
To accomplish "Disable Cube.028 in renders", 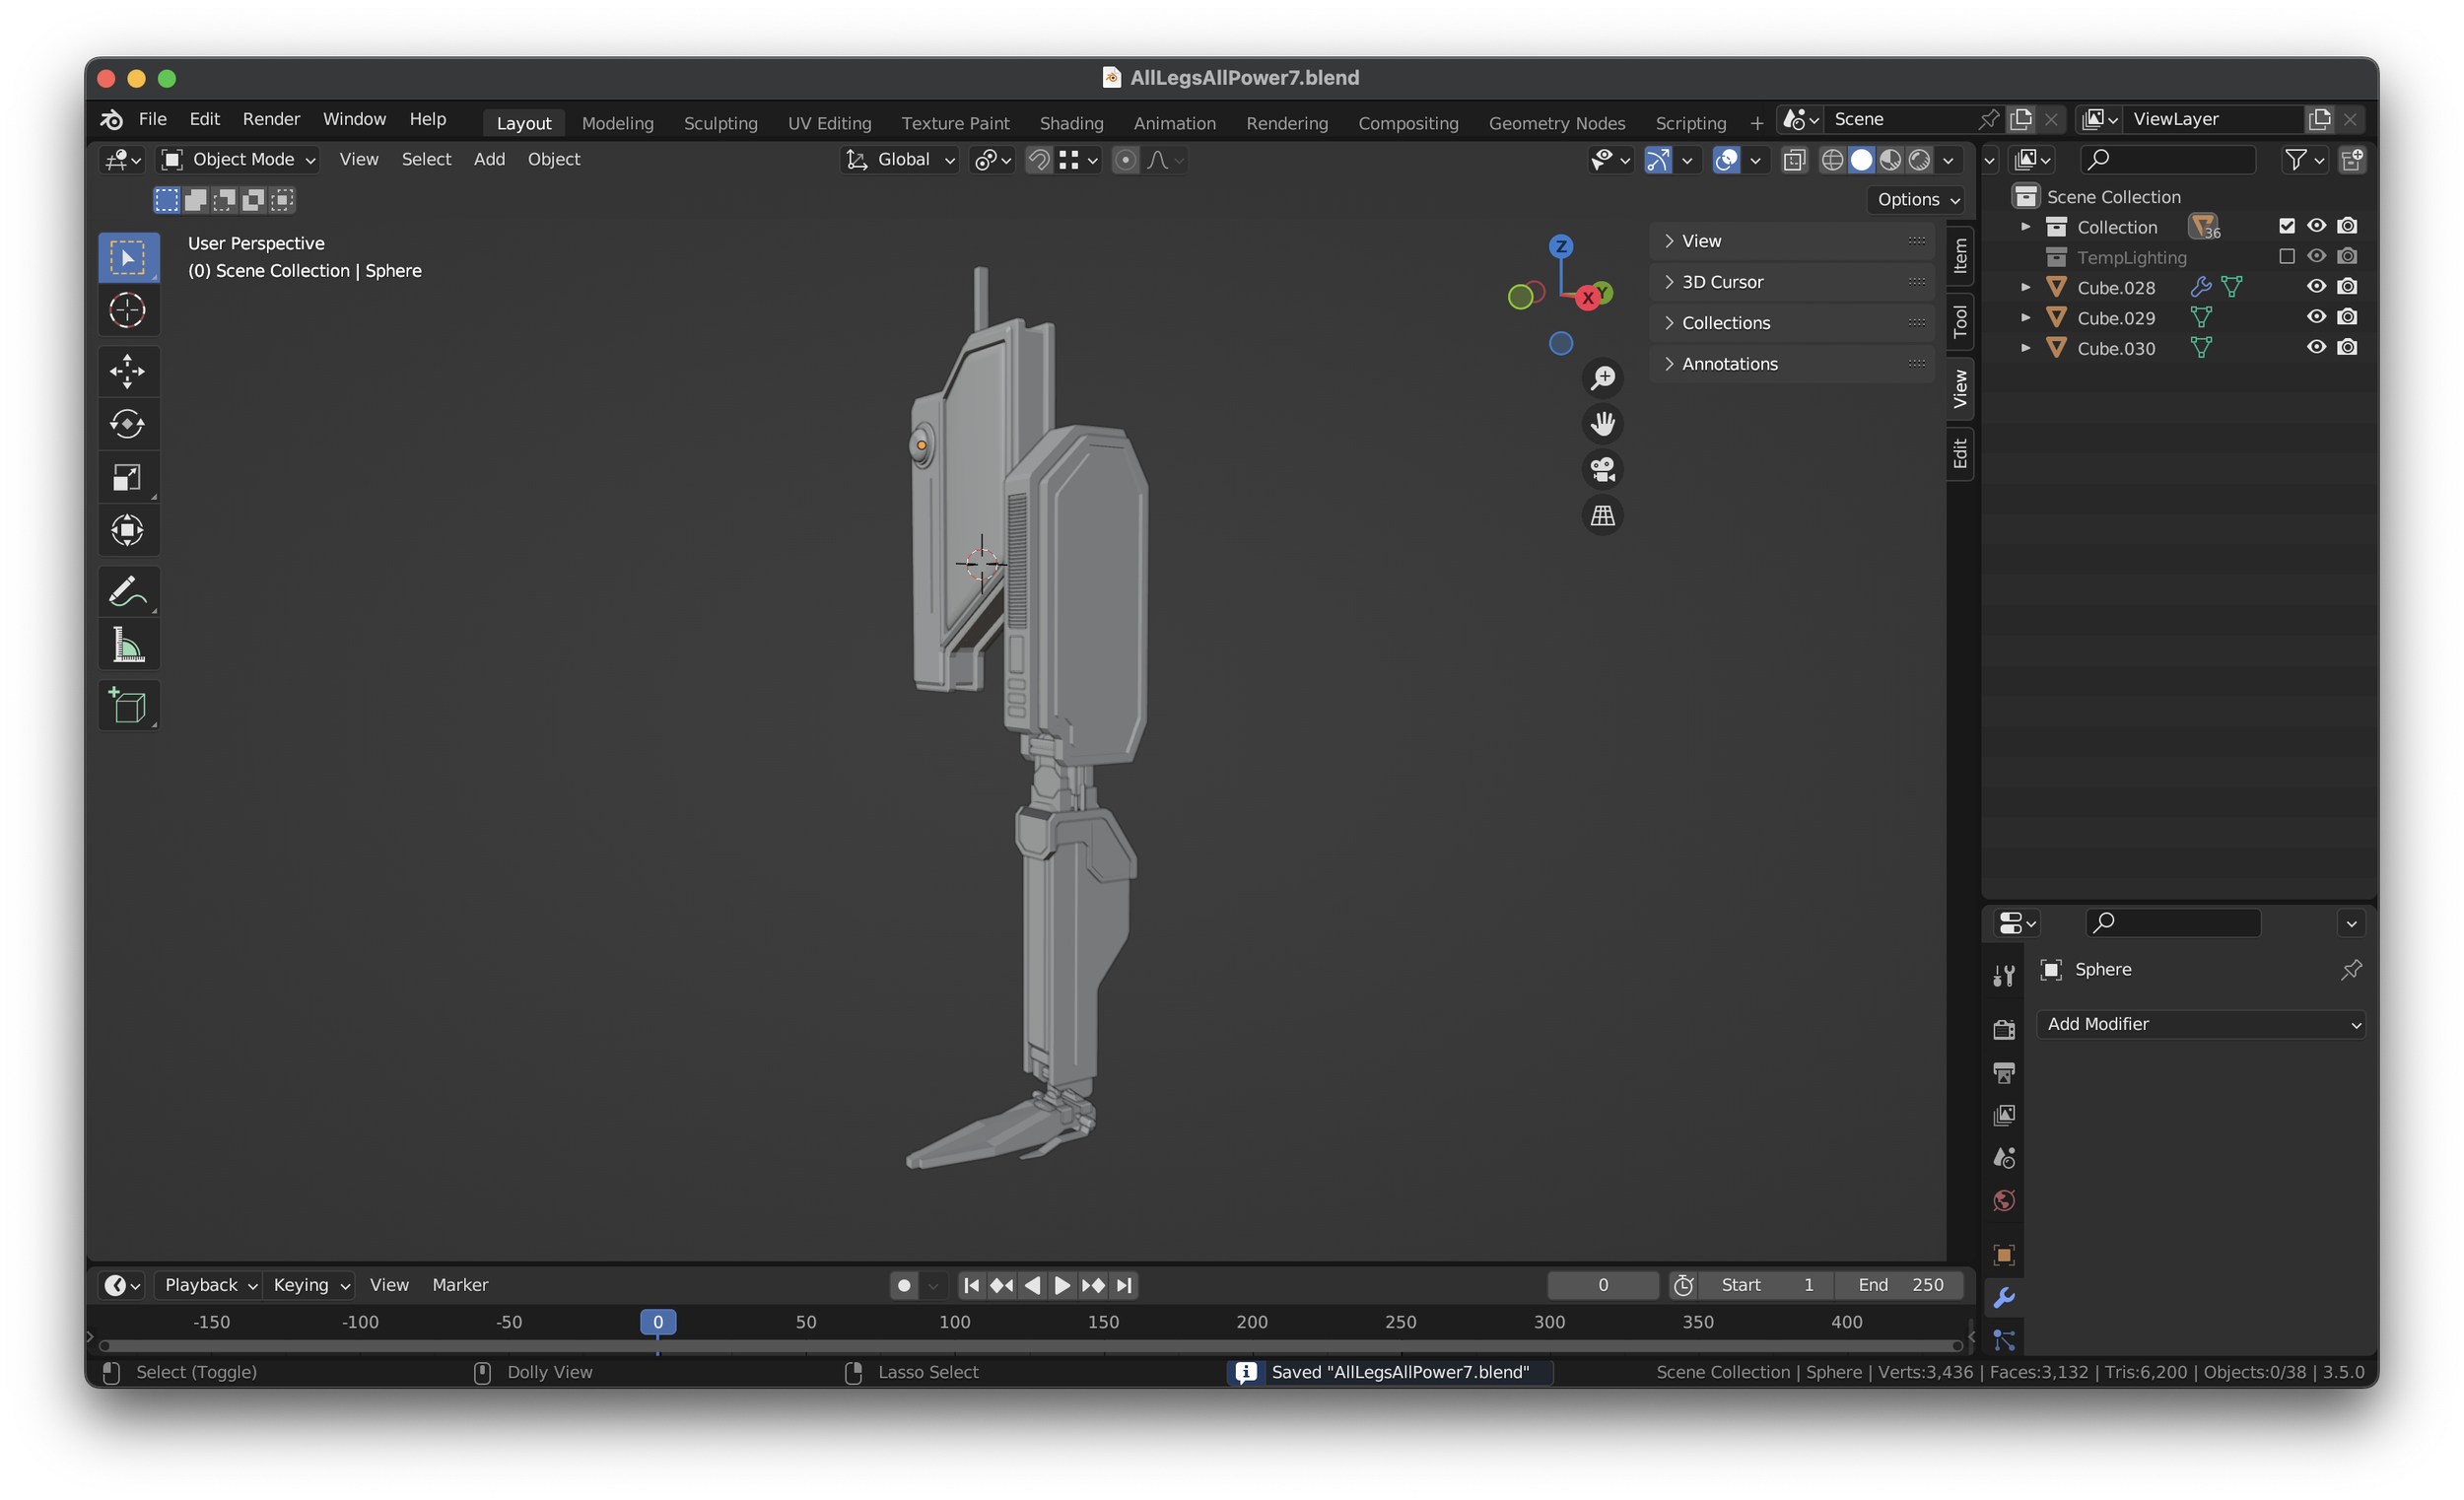I will point(2348,287).
